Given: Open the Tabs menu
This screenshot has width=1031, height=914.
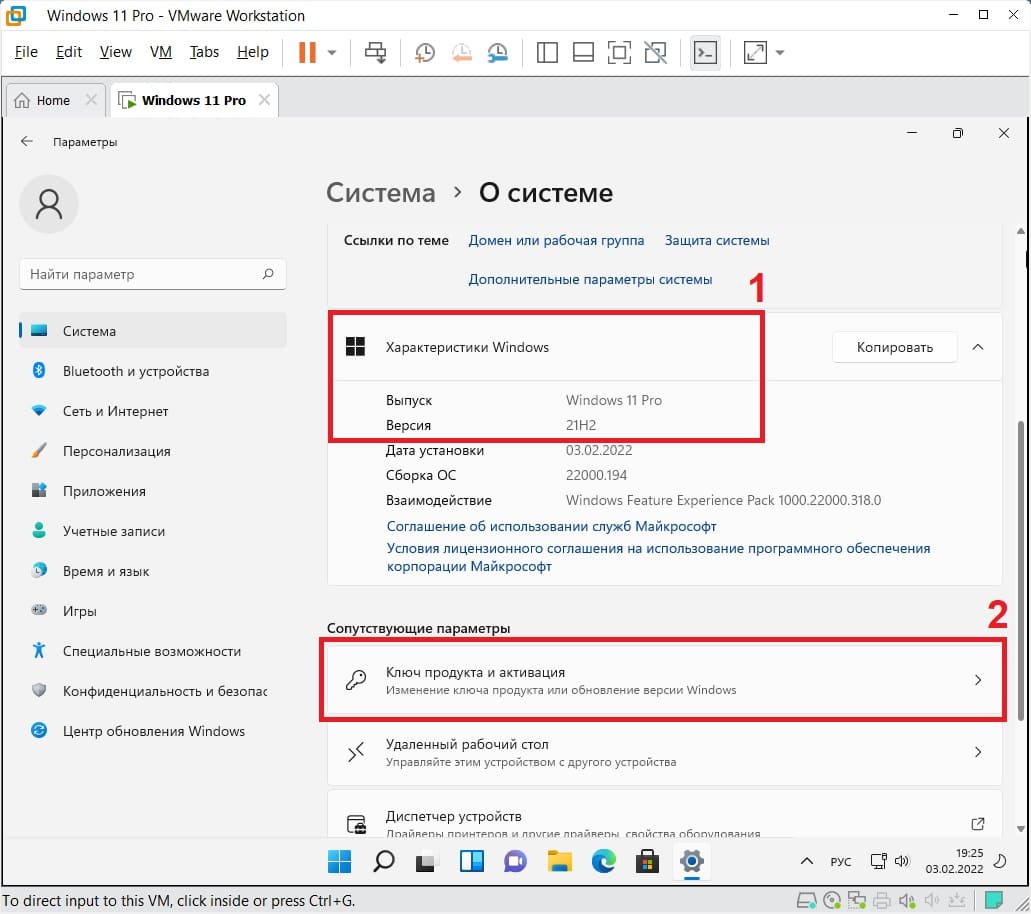Looking at the screenshot, I should coord(204,52).
